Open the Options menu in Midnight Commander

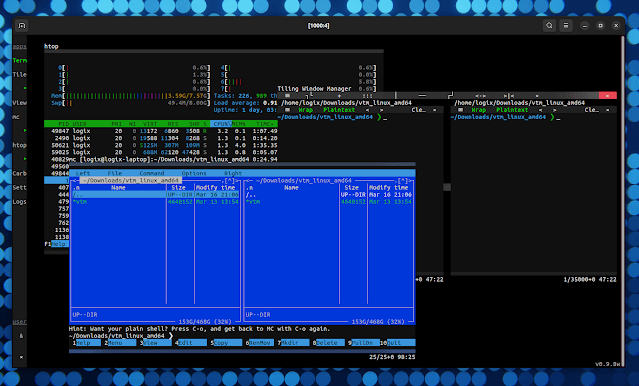click(x=194, y=173)
